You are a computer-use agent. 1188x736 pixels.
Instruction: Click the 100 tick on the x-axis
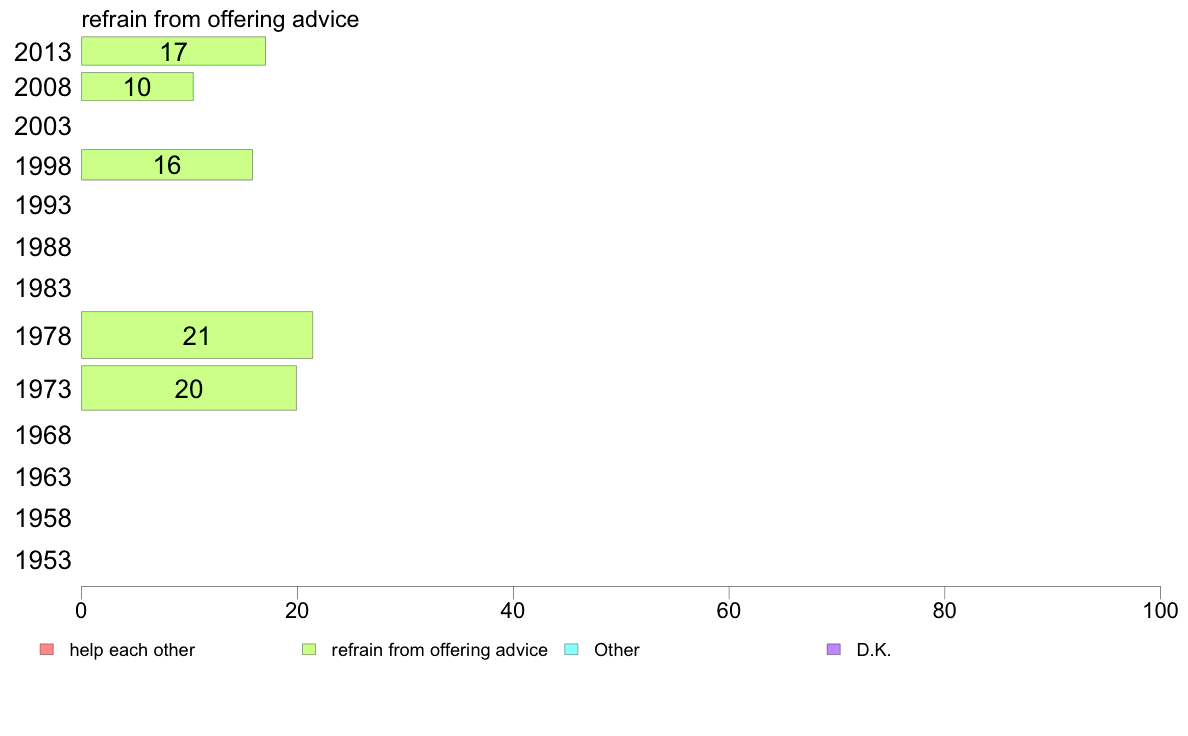click(x=1160, y=610)
